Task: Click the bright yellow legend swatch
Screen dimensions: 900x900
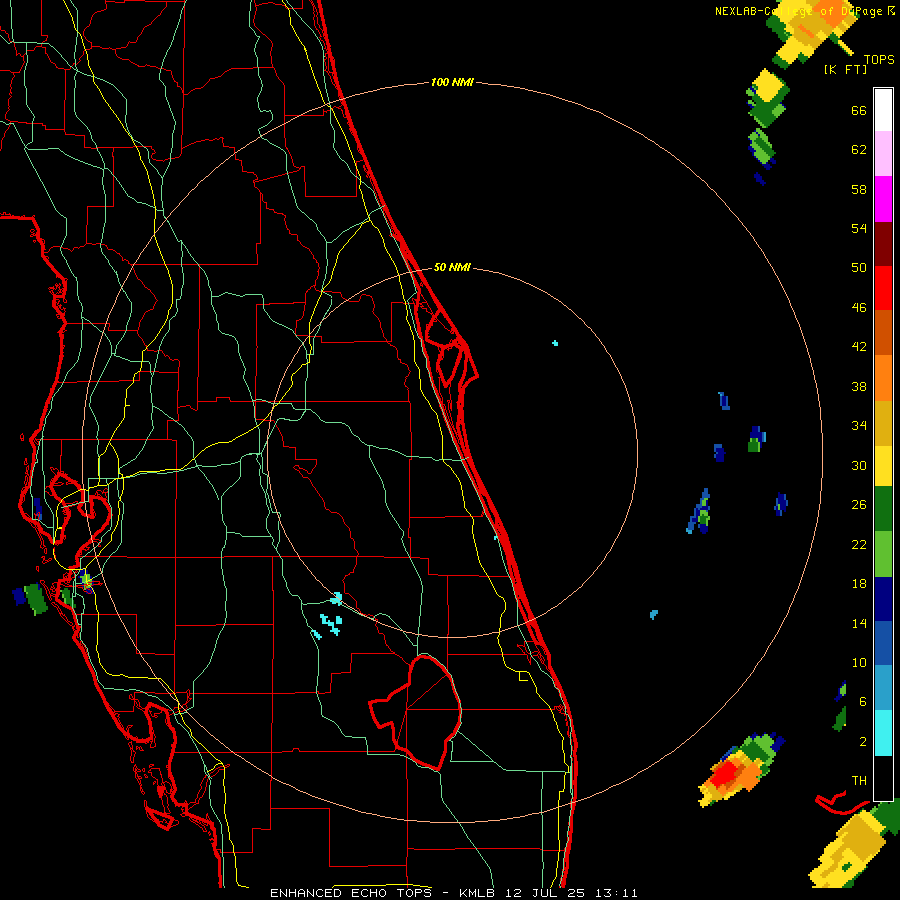Action: pyautogui.click(x=883, y=465)
